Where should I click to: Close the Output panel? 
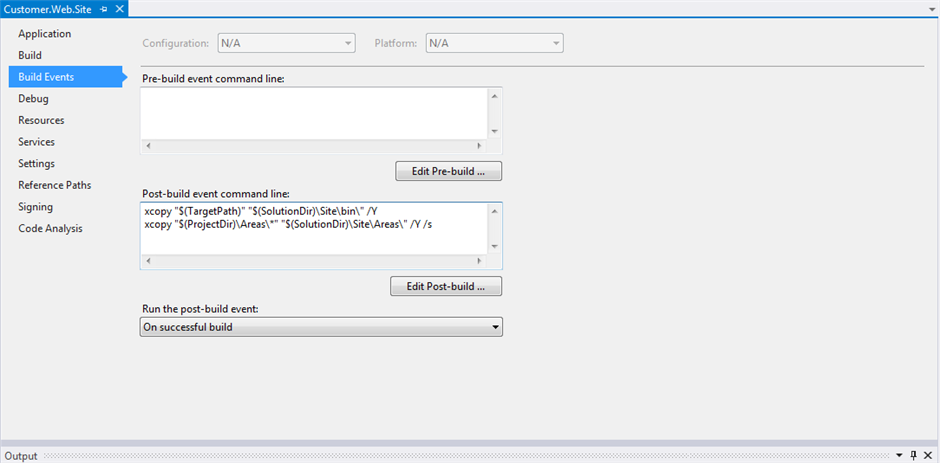click(928, 455)
